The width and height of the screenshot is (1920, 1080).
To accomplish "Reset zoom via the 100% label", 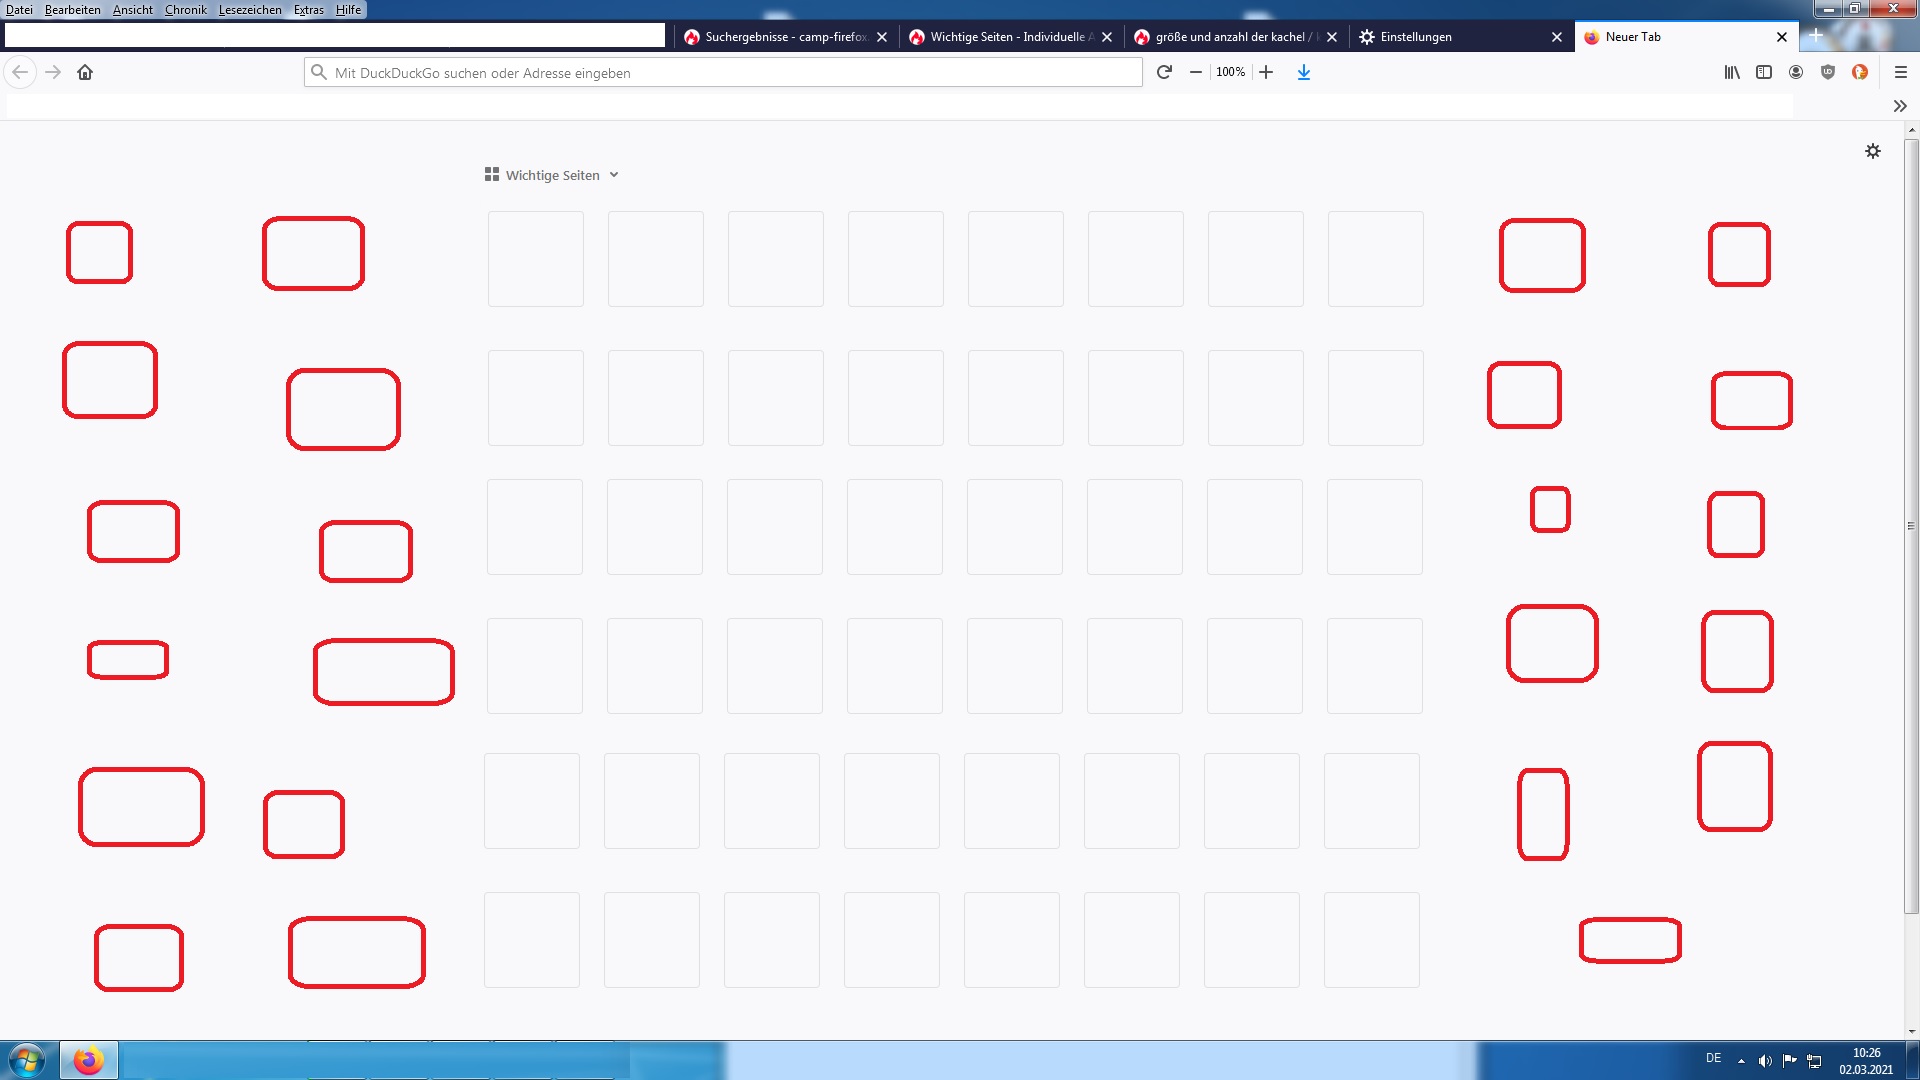I will pyautogui.click(x=1230, y=72).
